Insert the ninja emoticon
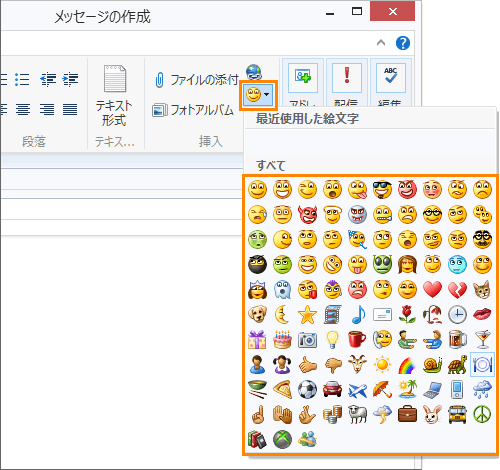The width and height of the screenshot is (500, 470). (257, 264)
